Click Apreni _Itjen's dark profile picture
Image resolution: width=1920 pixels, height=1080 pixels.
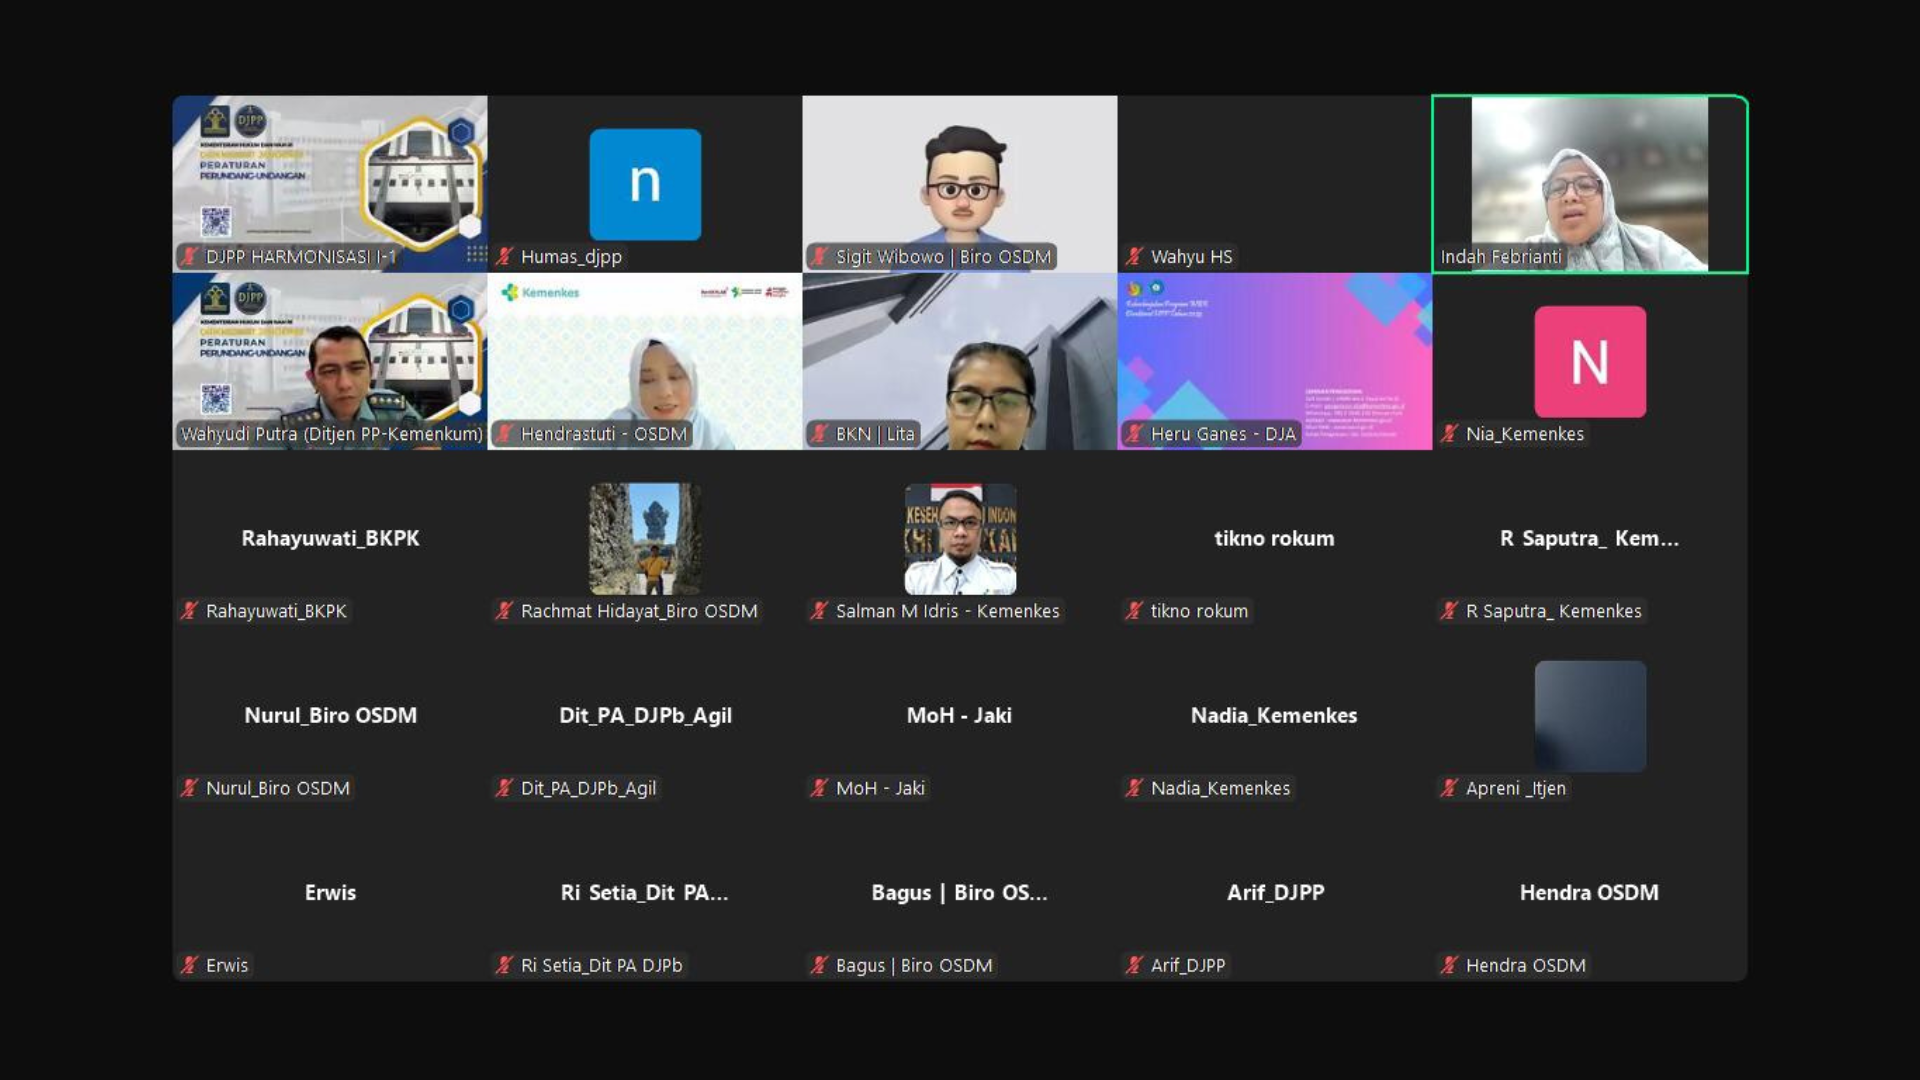pyautogui.click(x=1590, y=716)
